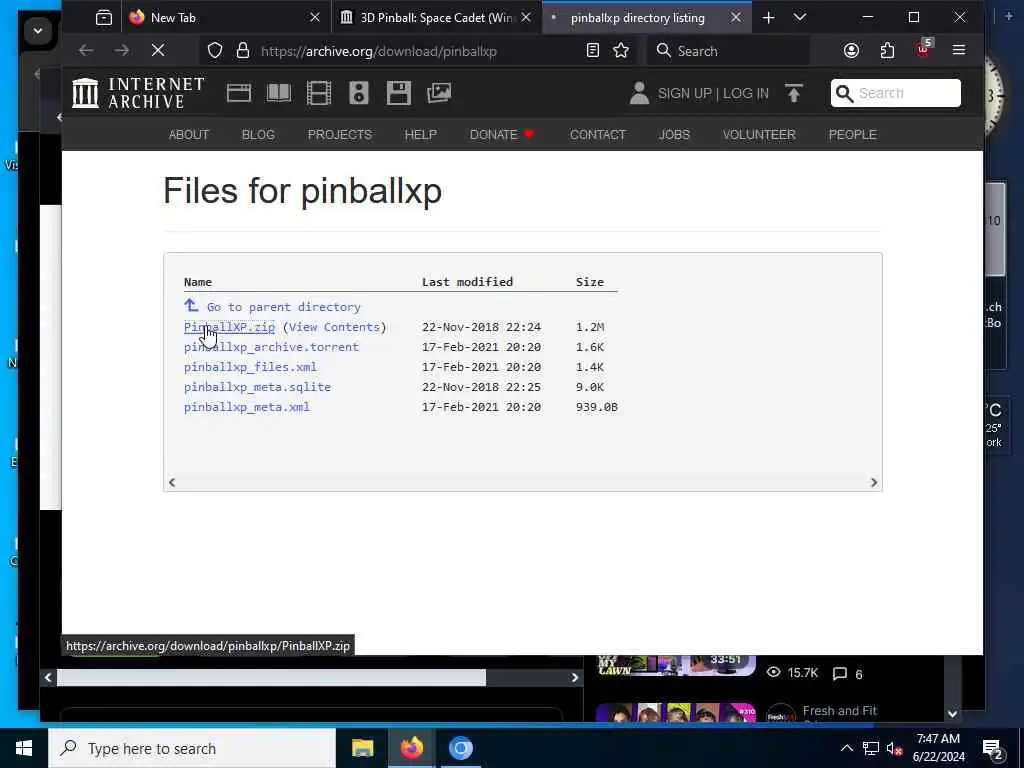Image resolution: width=1024 pixels, height=768 pixels.
Task: Select the pinballxp directory listing tab
Action: tap(647, 18)
